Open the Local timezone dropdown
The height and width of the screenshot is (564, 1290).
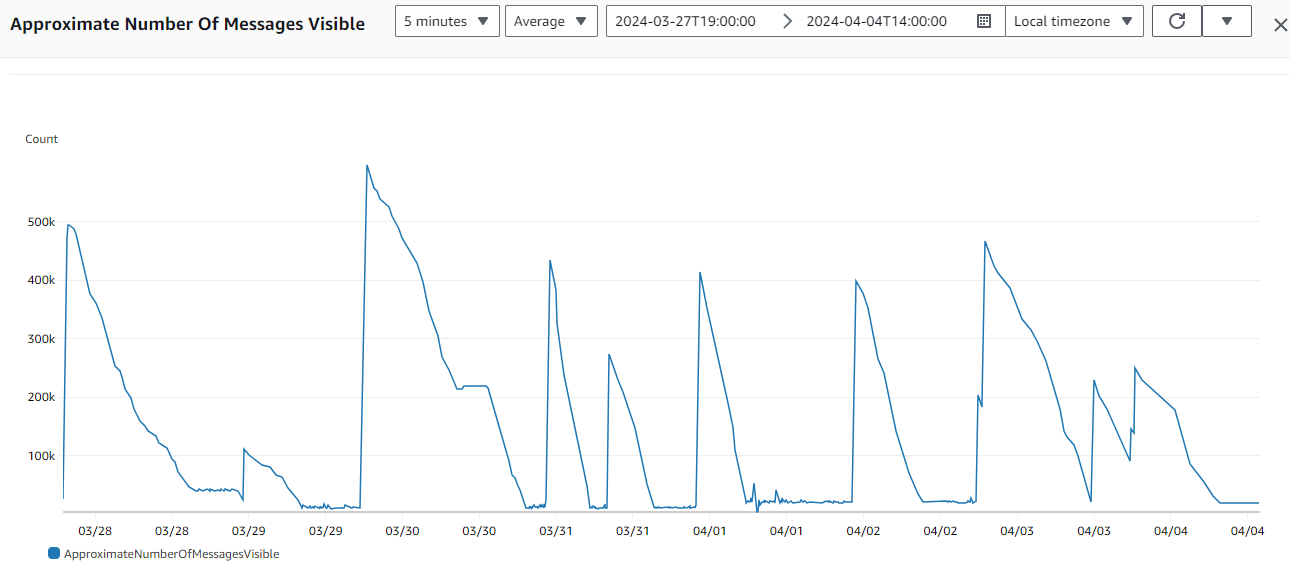[x=1074, y=21]
